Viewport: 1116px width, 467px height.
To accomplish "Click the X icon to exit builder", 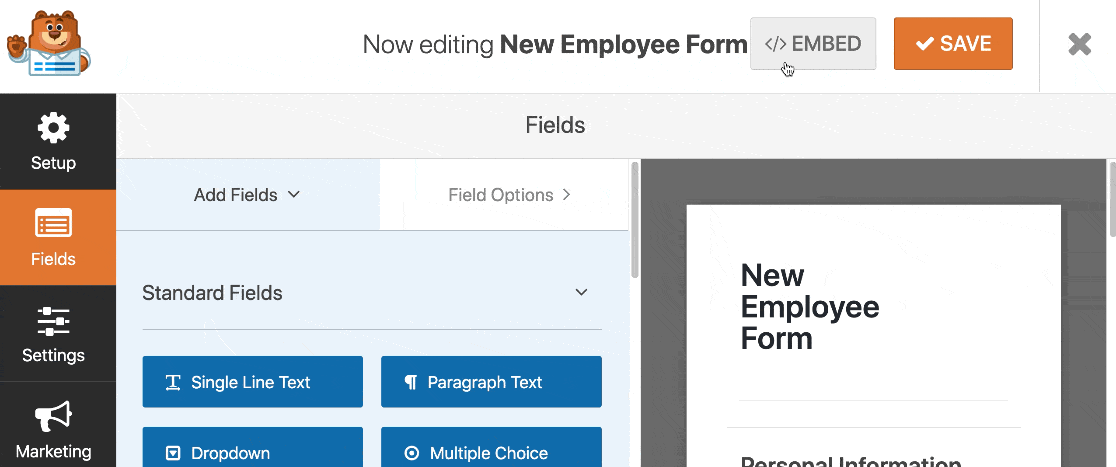I will click(1079, 44).
